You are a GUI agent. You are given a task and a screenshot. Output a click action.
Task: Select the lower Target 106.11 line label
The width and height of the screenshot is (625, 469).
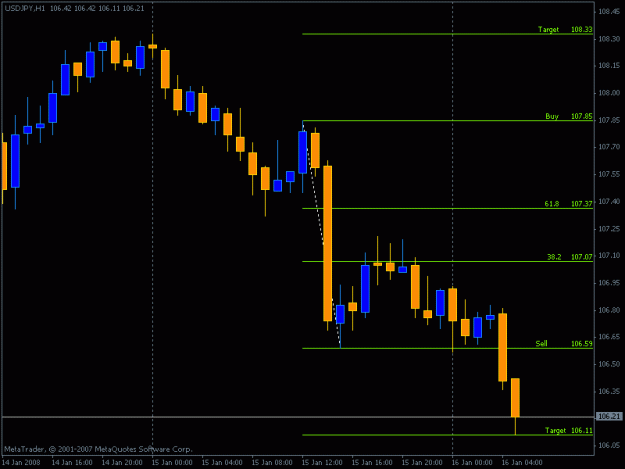569,430
